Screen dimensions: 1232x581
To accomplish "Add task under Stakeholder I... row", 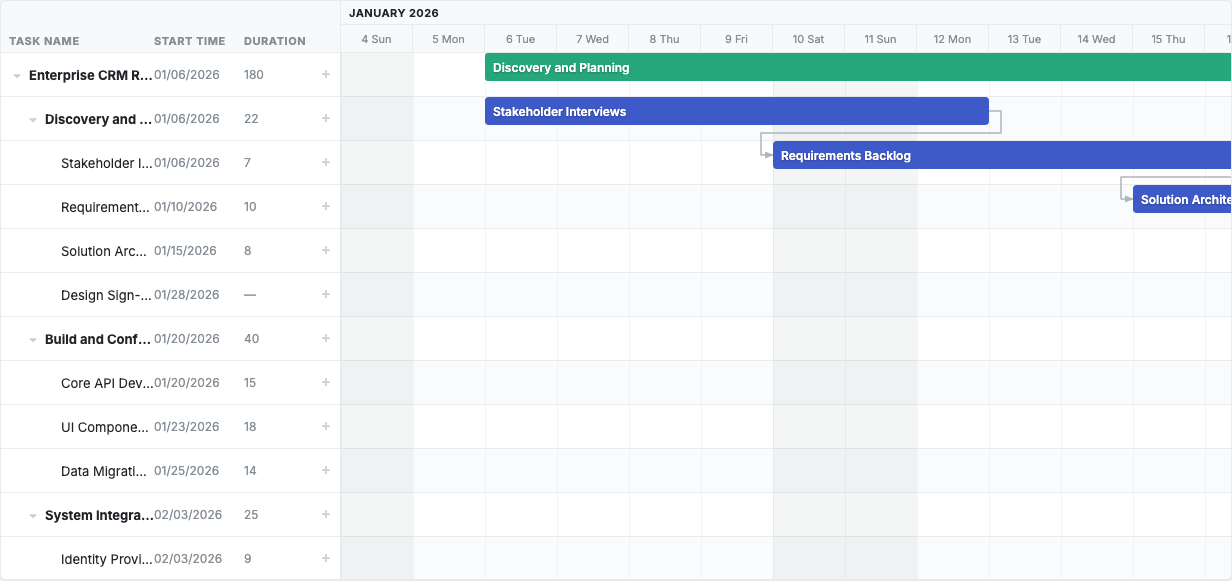I will pyautogui.click(x=325, y=163).
